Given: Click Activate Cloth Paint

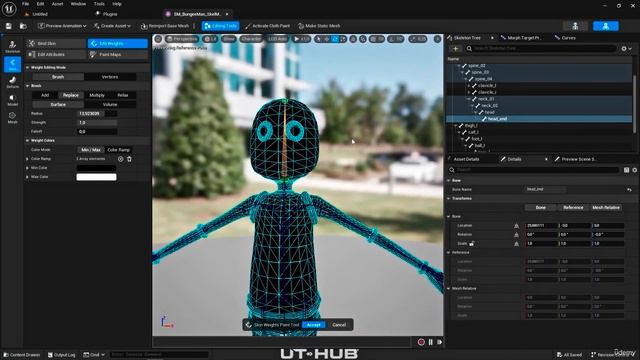Looking at the screenshot, I should click(267, 26).
